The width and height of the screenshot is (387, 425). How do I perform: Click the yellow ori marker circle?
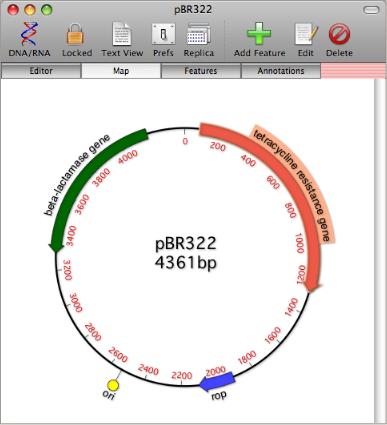click(x=113, y=386)
